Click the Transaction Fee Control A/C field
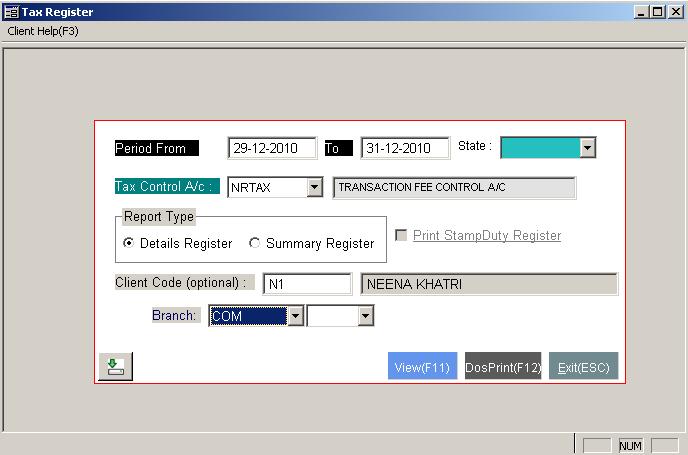 [454, 187]
